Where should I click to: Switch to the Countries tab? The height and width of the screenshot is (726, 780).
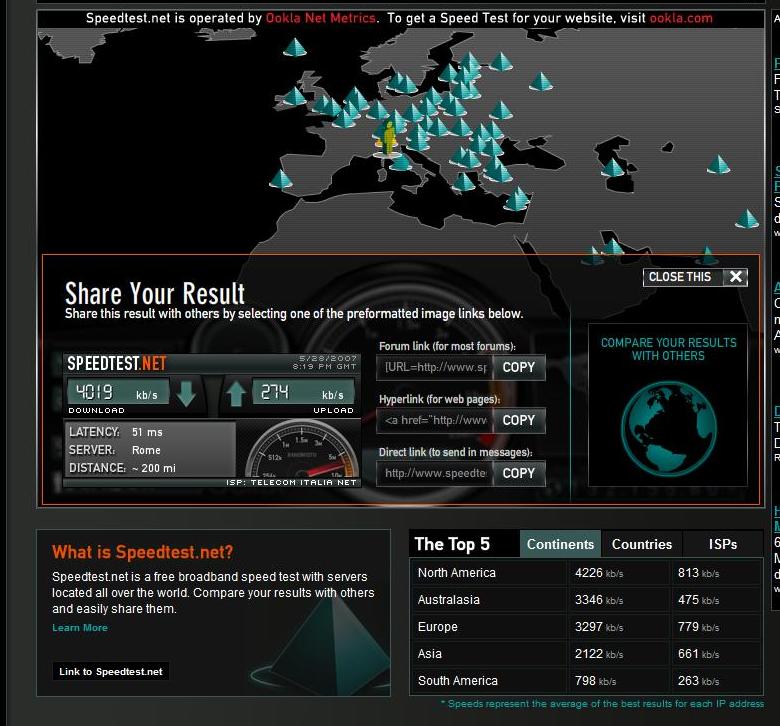642,544
